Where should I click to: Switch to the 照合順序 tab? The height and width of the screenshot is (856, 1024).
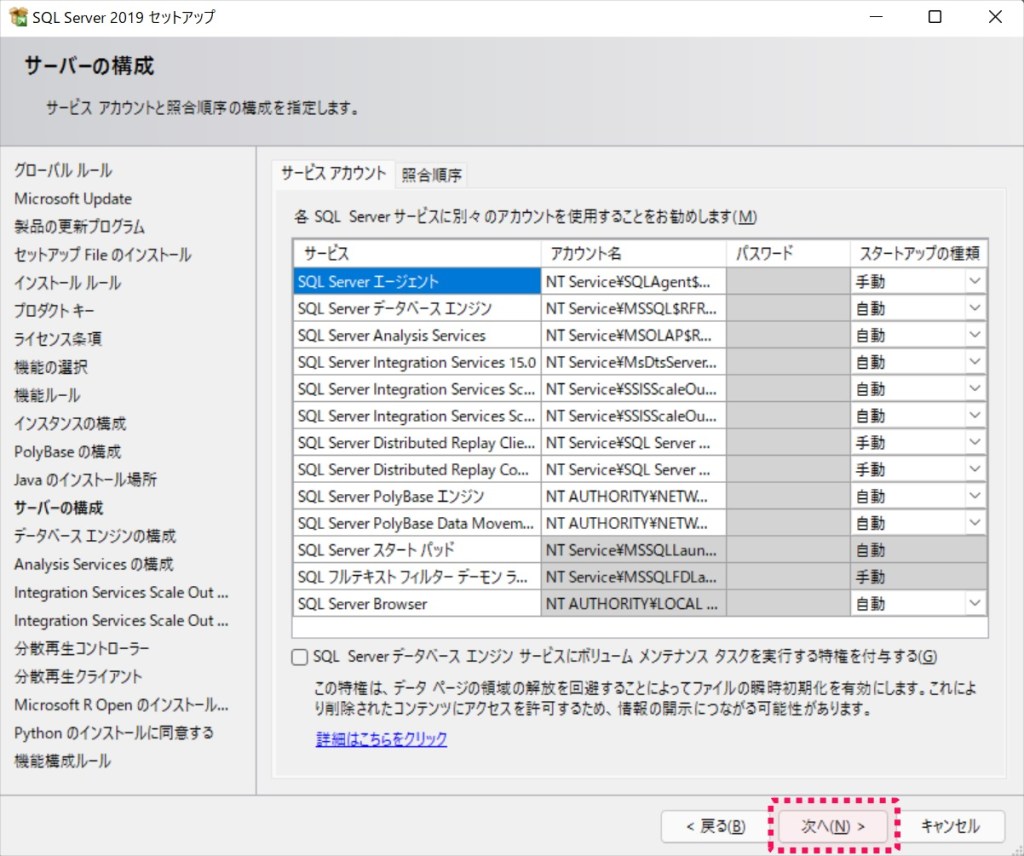pos(431,175)
